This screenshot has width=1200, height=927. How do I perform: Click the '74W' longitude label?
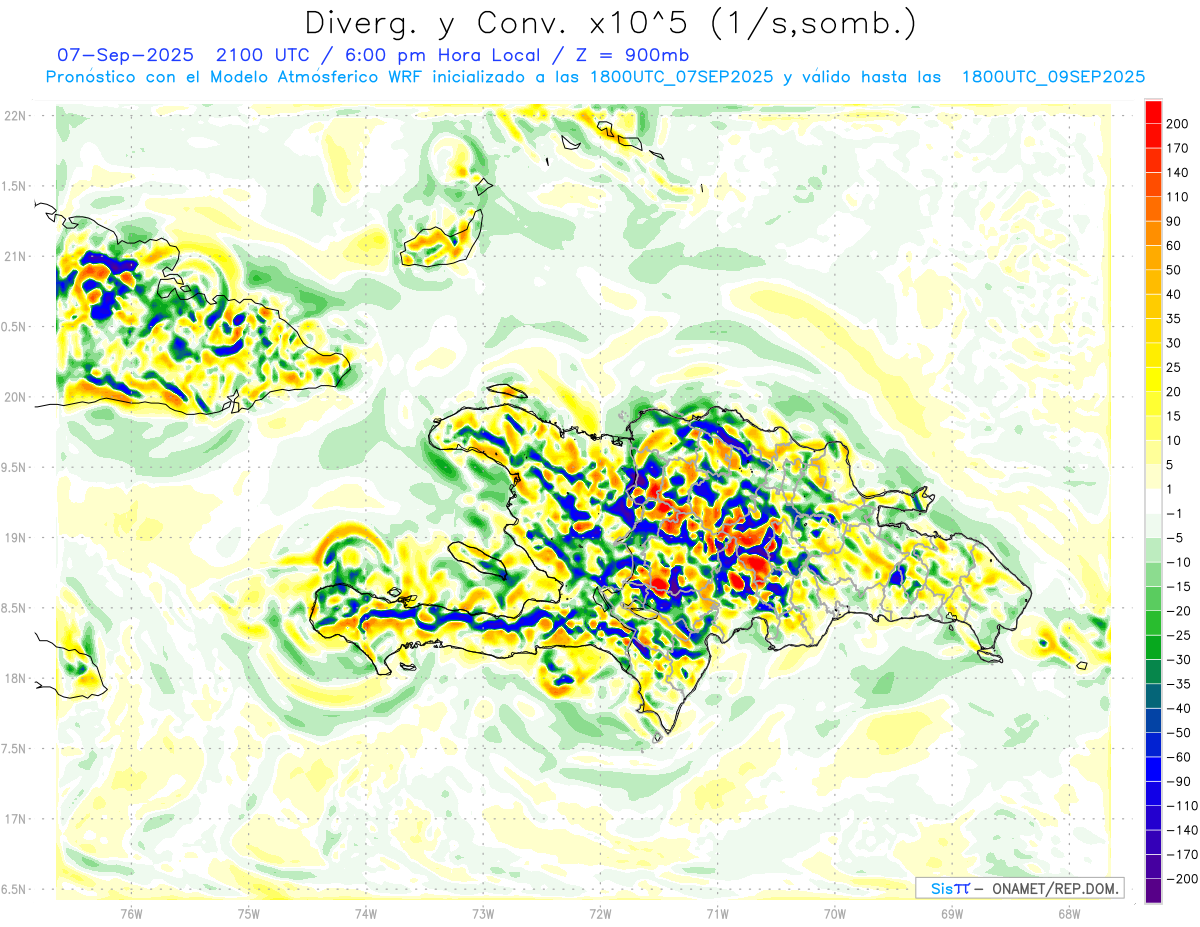[x=366, y=914]
